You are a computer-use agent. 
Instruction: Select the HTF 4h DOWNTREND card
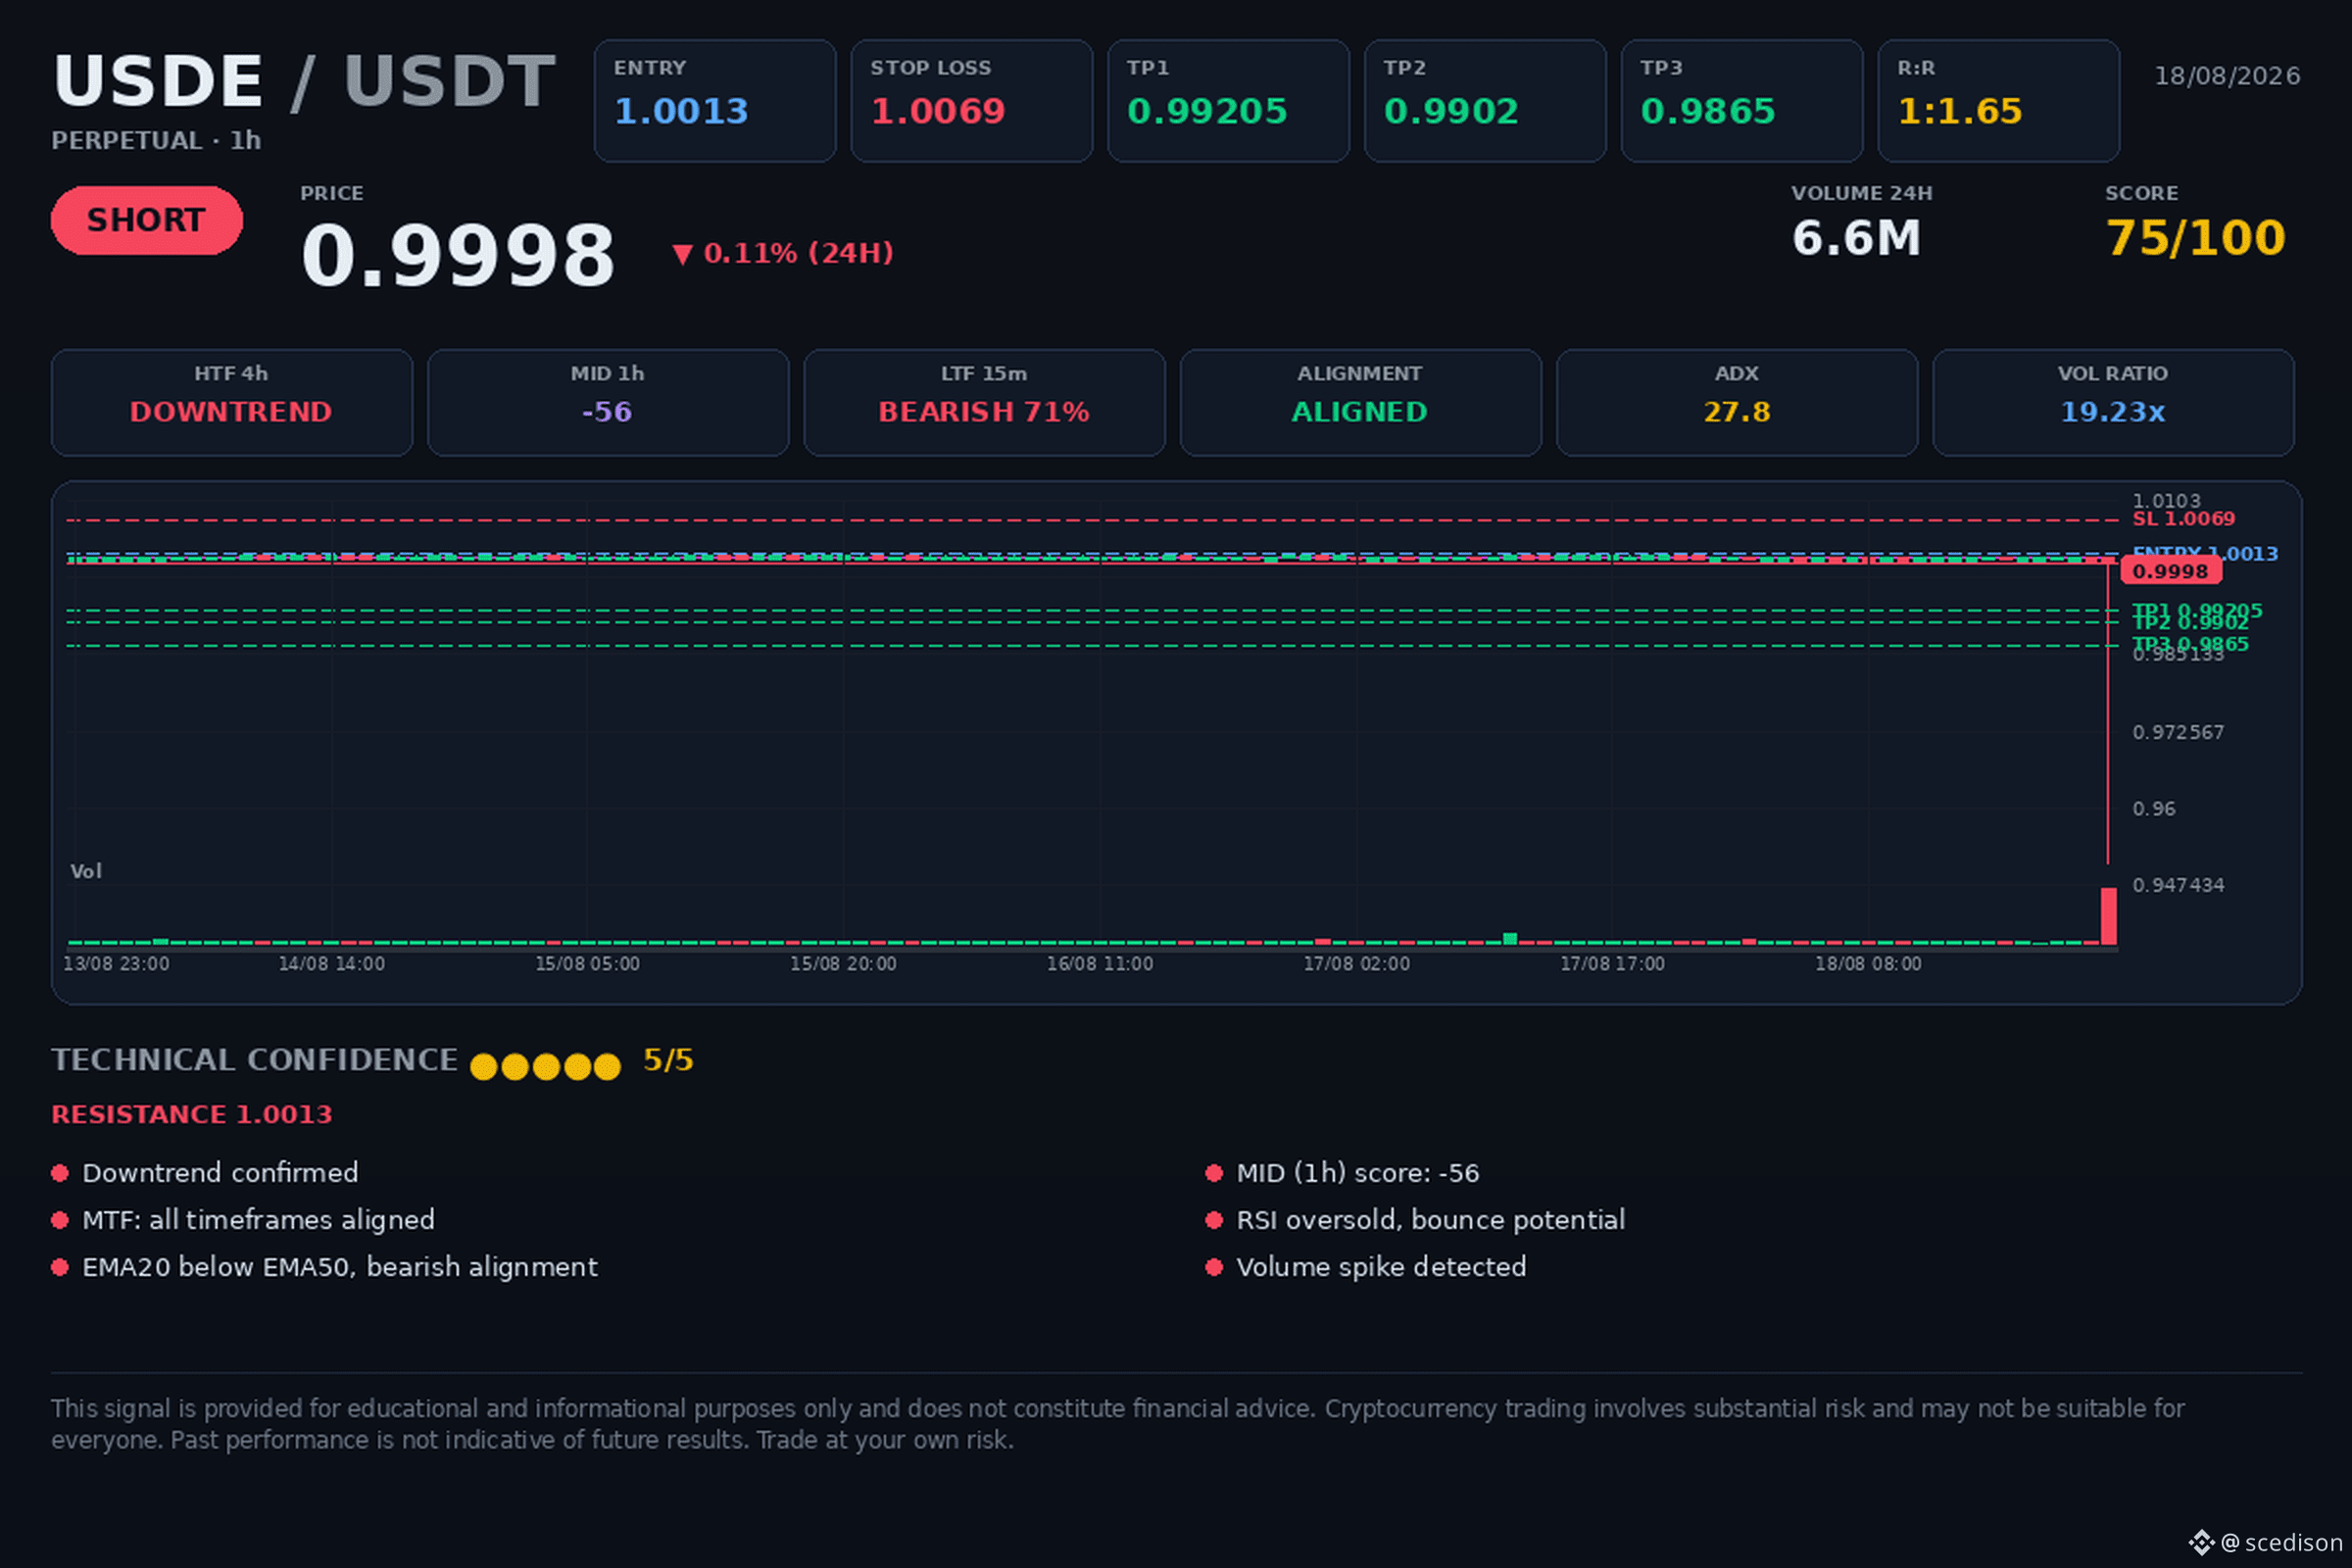[x=232, y=403]
